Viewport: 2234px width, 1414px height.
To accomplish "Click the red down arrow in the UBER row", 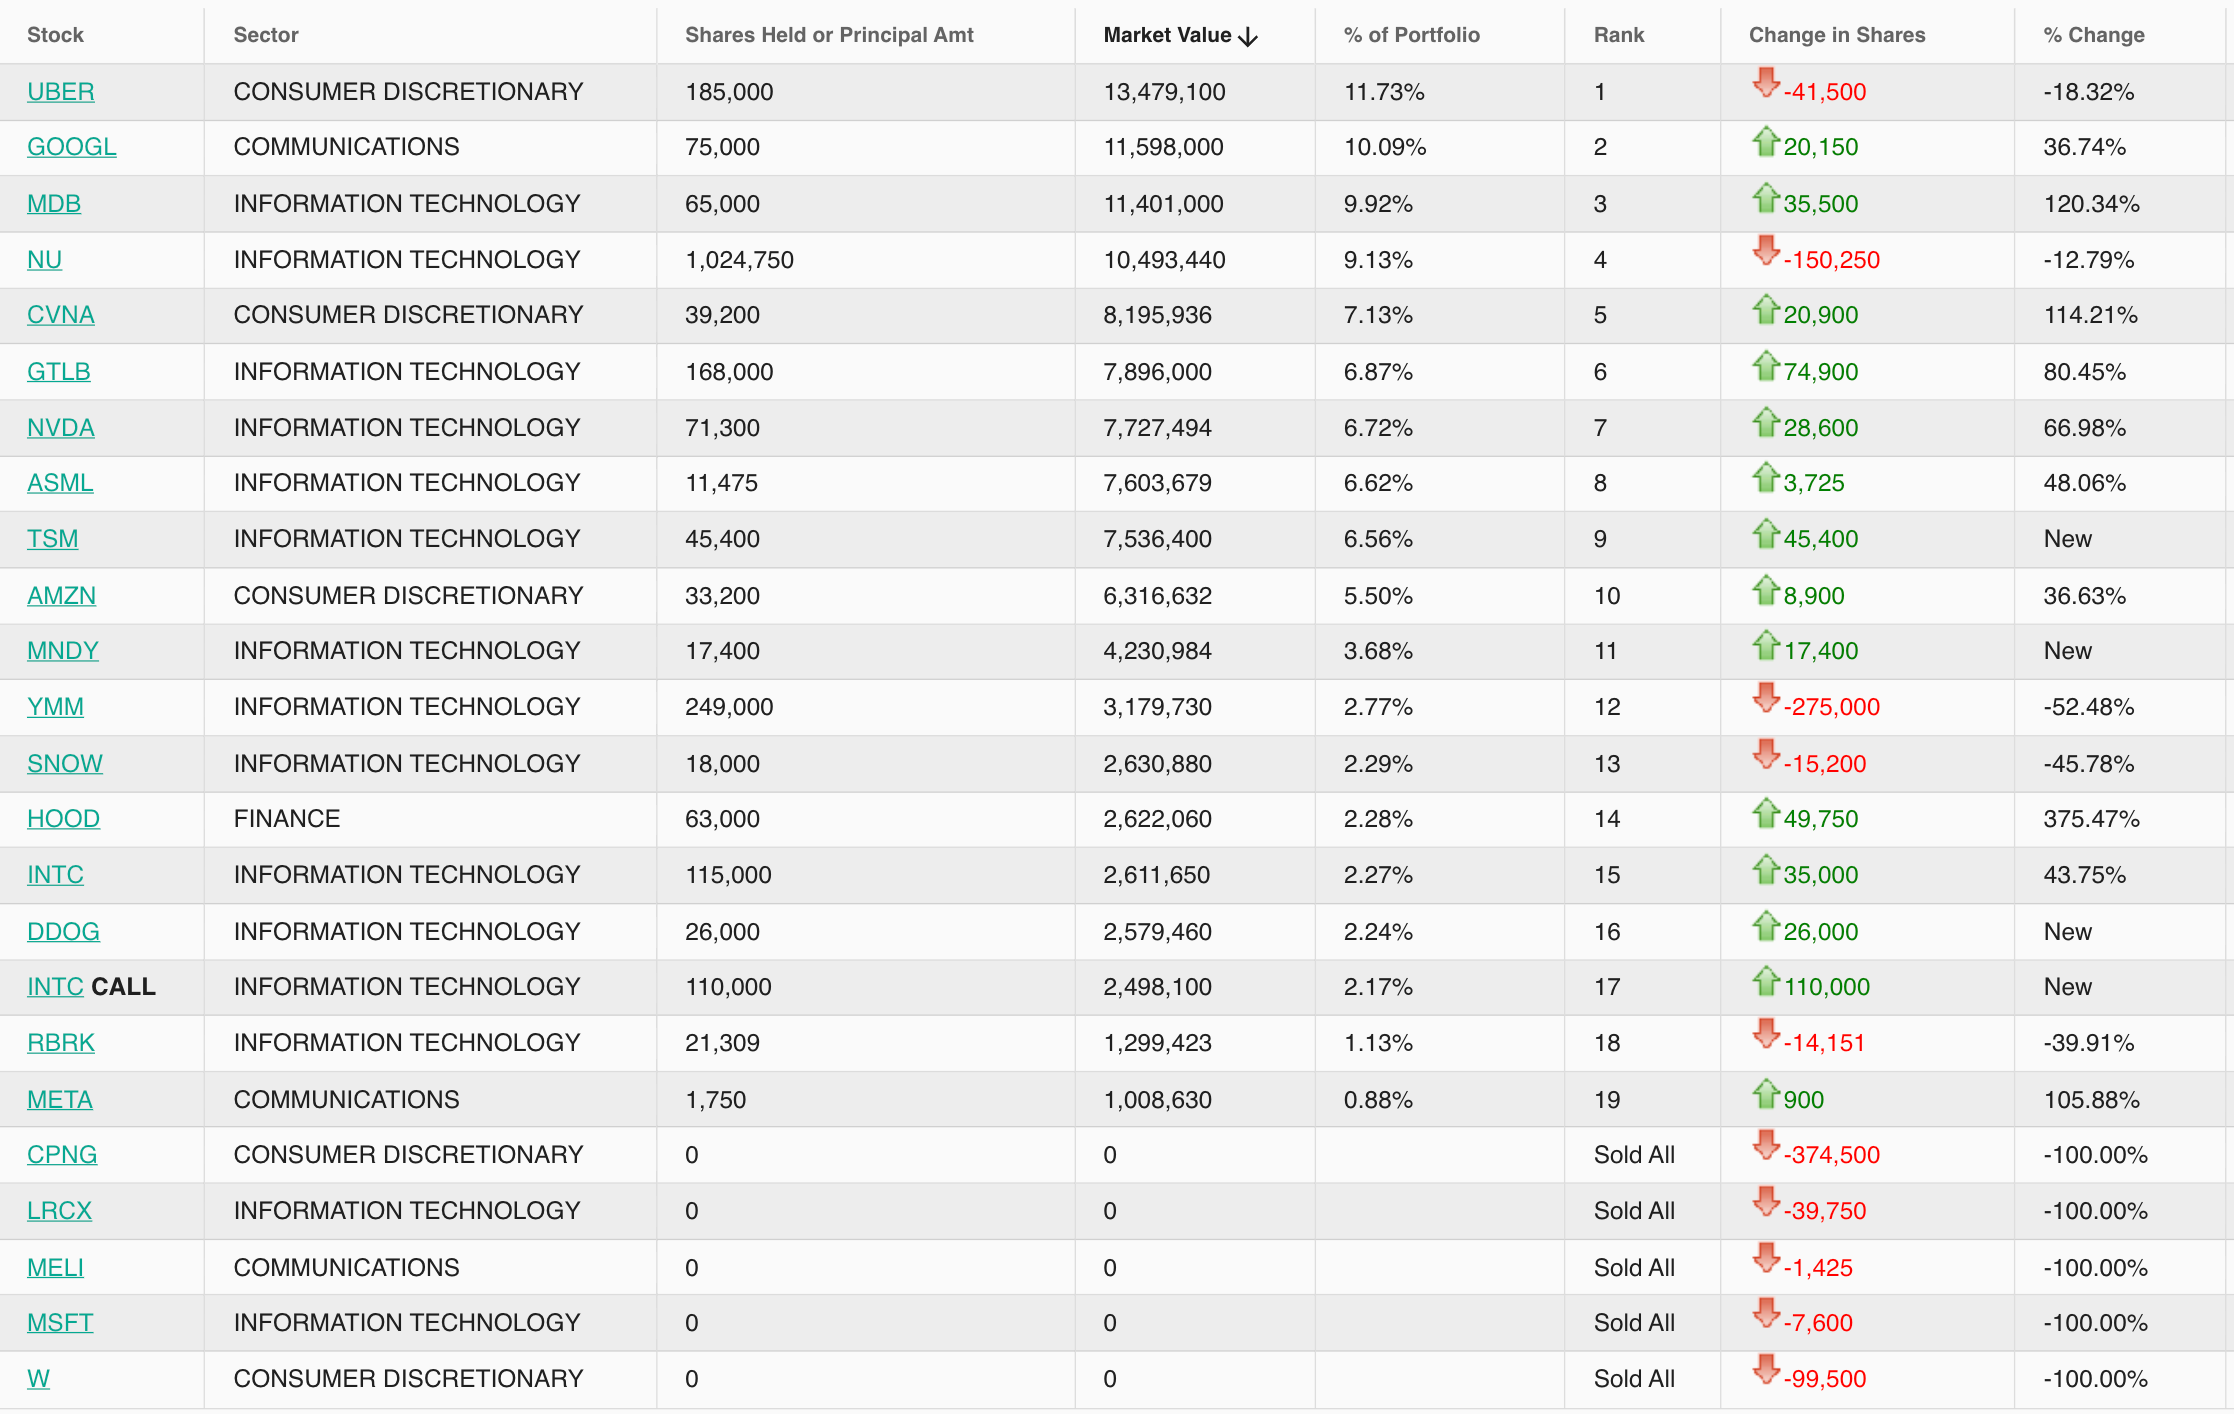I will [1766, 83].
